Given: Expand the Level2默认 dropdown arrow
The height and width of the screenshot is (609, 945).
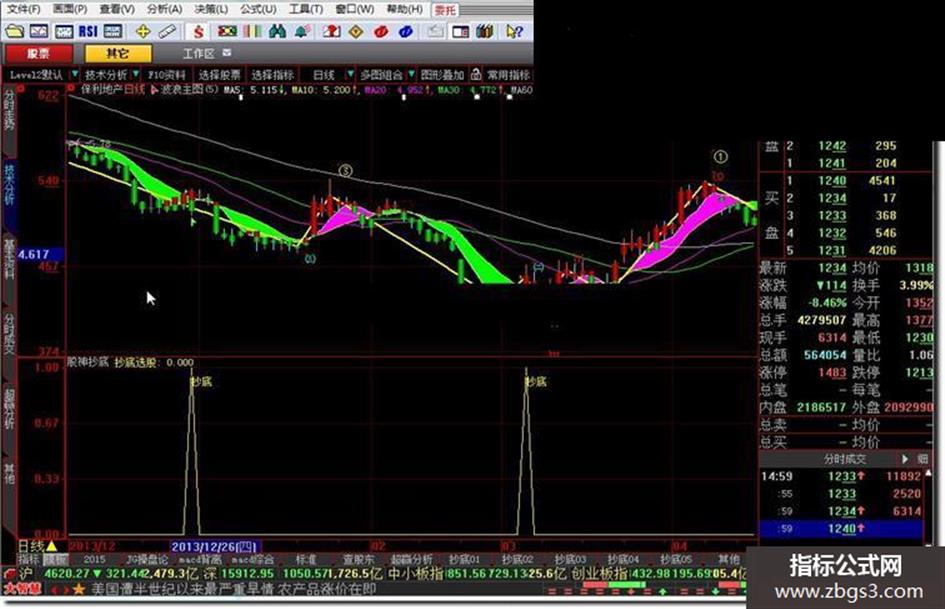Looking at the screenshot, I should pos(75,74).
